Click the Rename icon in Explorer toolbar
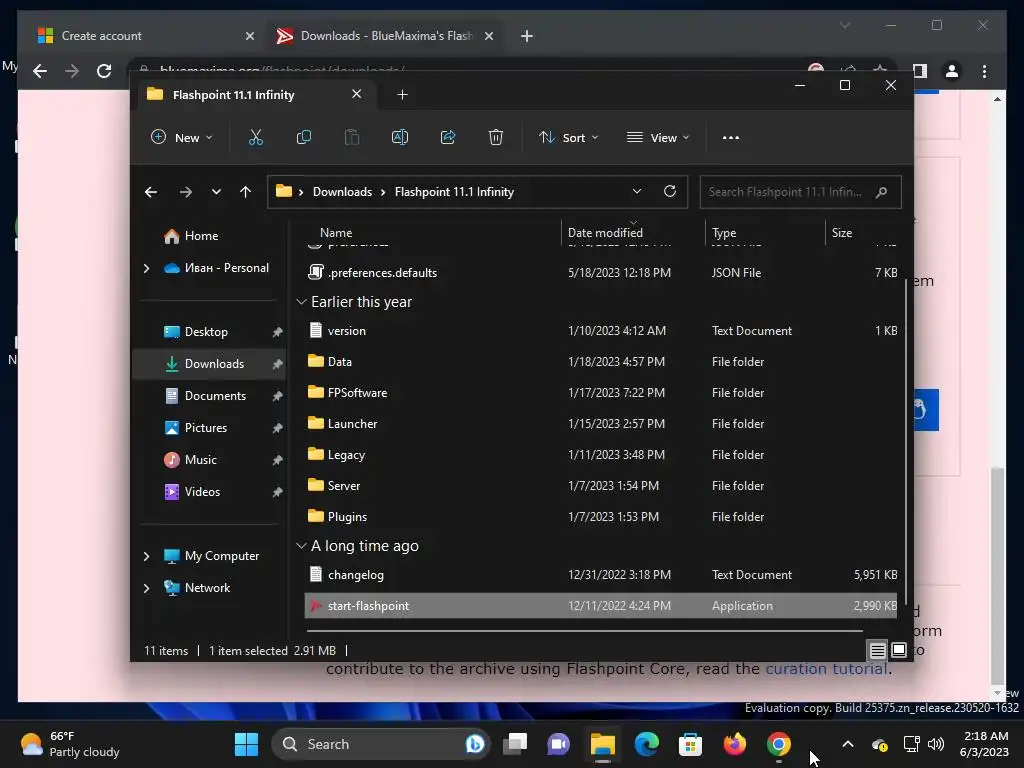Image resolution: width=1024 pixels, height=768 pixels. pyautogui.click(x=400, y=138)
